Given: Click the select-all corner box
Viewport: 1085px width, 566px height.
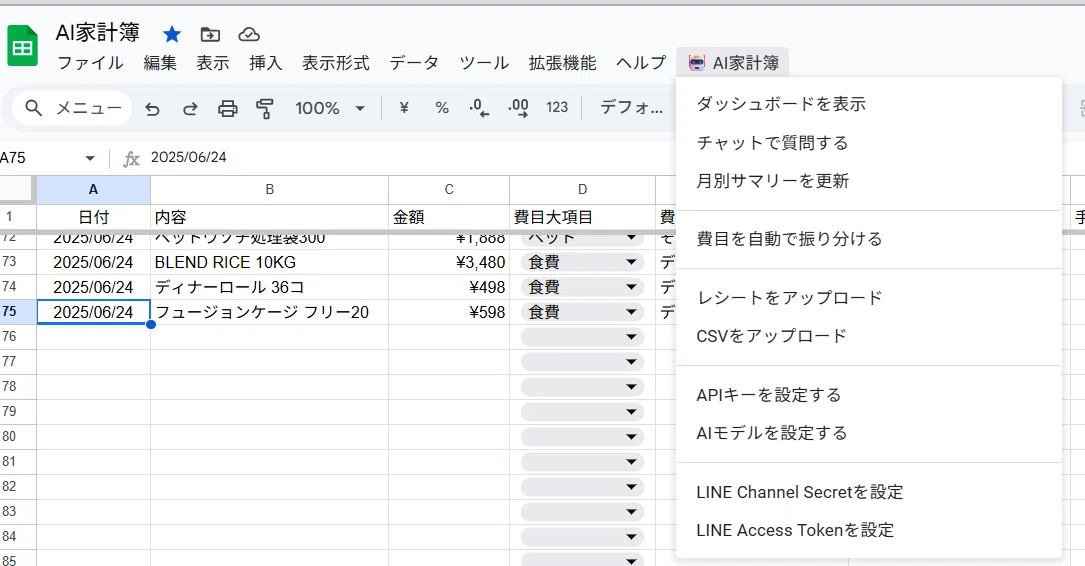Looking at the screenshot, I should click(17, 190).
